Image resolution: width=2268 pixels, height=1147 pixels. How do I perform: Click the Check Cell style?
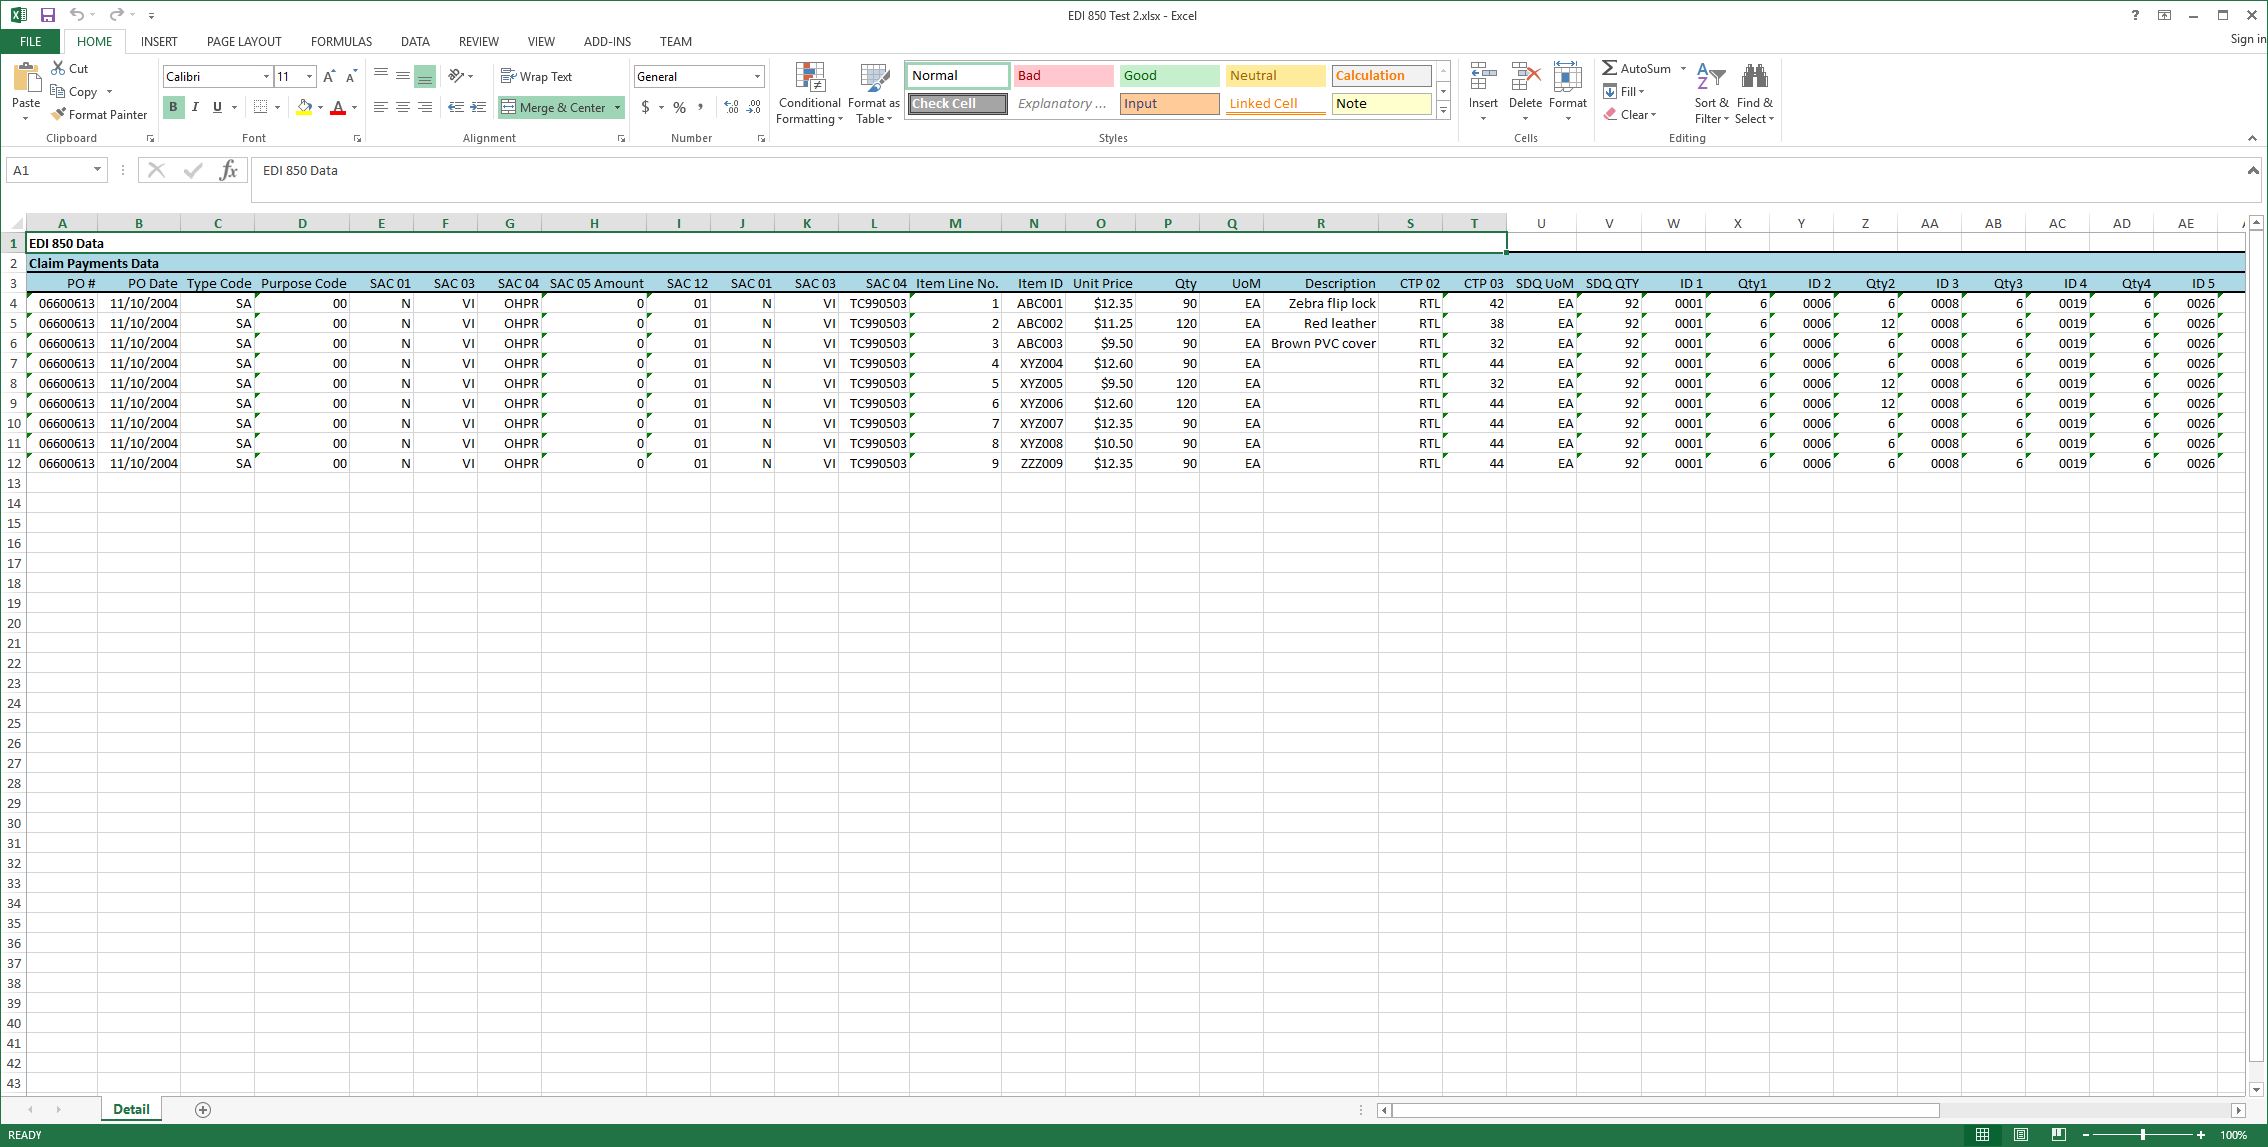tap(956, 103)
